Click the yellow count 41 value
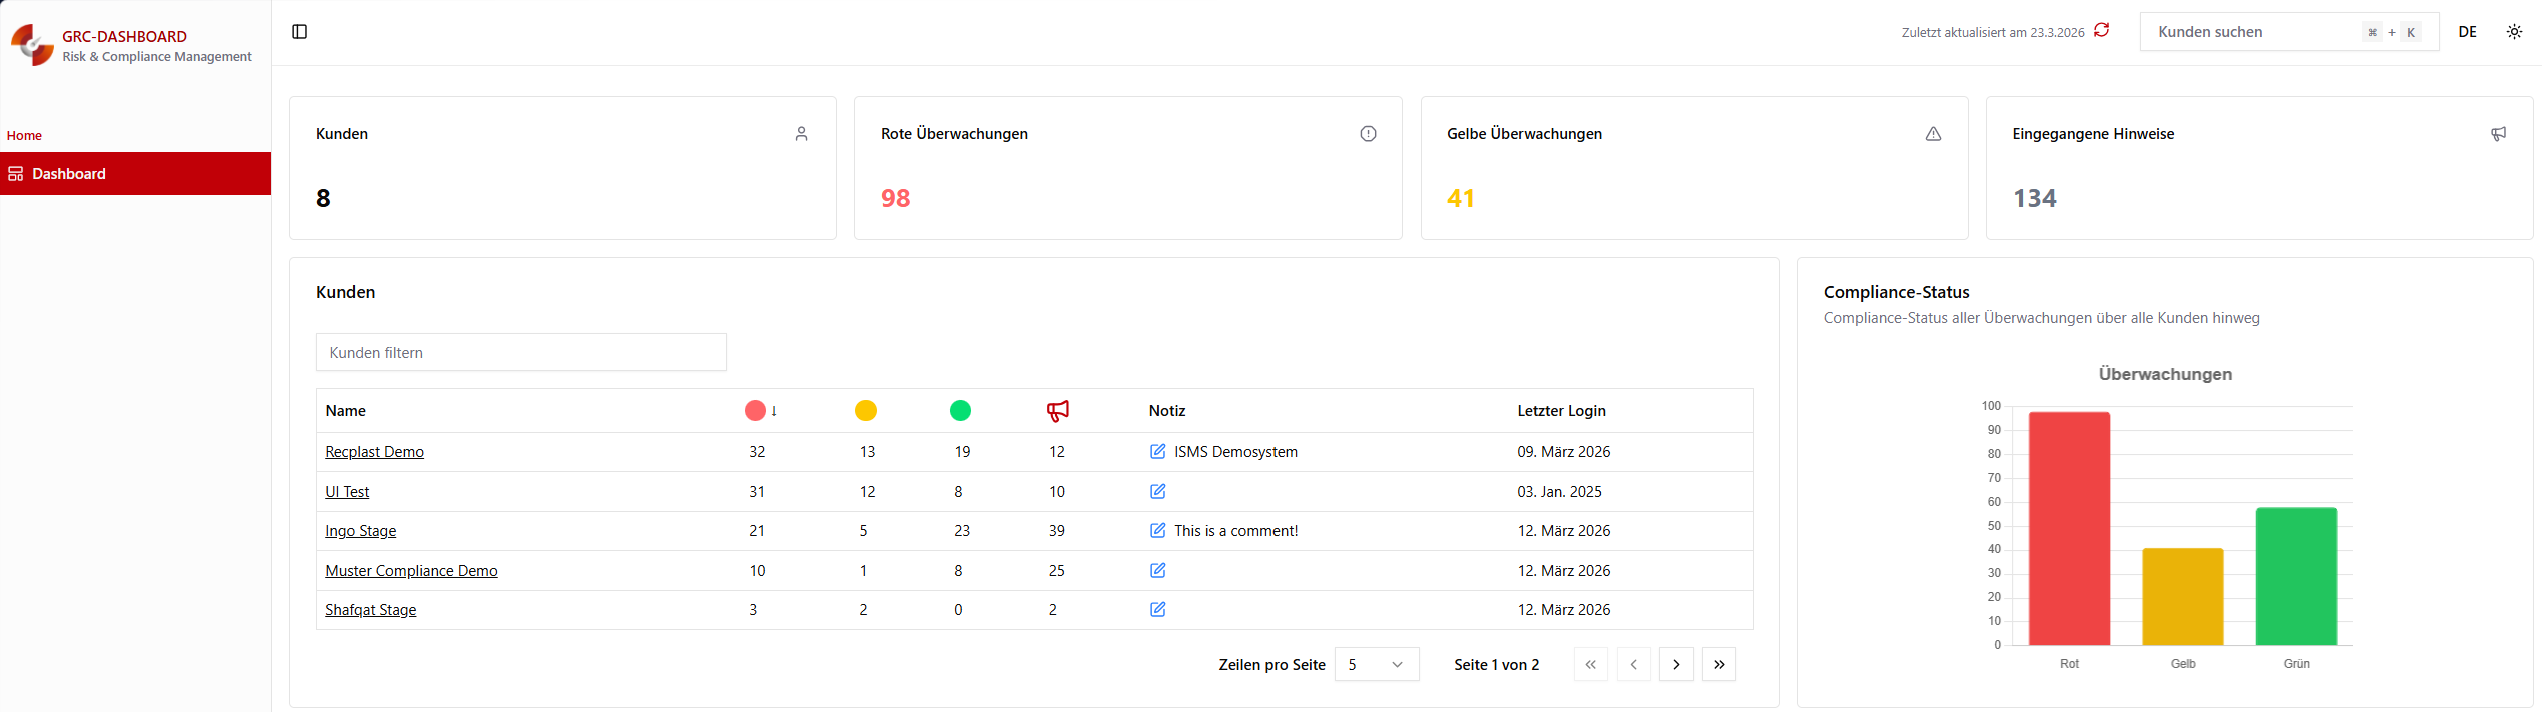 [x=1461, y=198]
